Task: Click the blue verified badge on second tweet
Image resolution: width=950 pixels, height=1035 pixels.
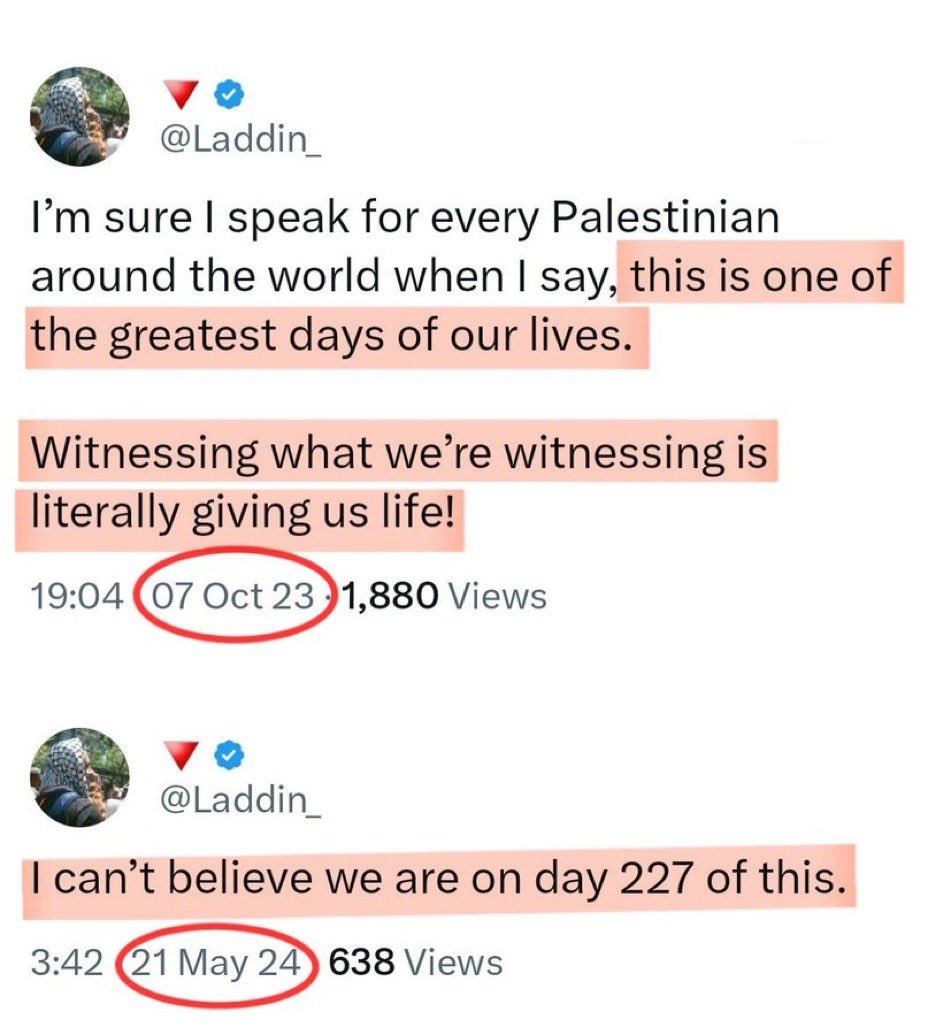Action: [x=230, y=756]
